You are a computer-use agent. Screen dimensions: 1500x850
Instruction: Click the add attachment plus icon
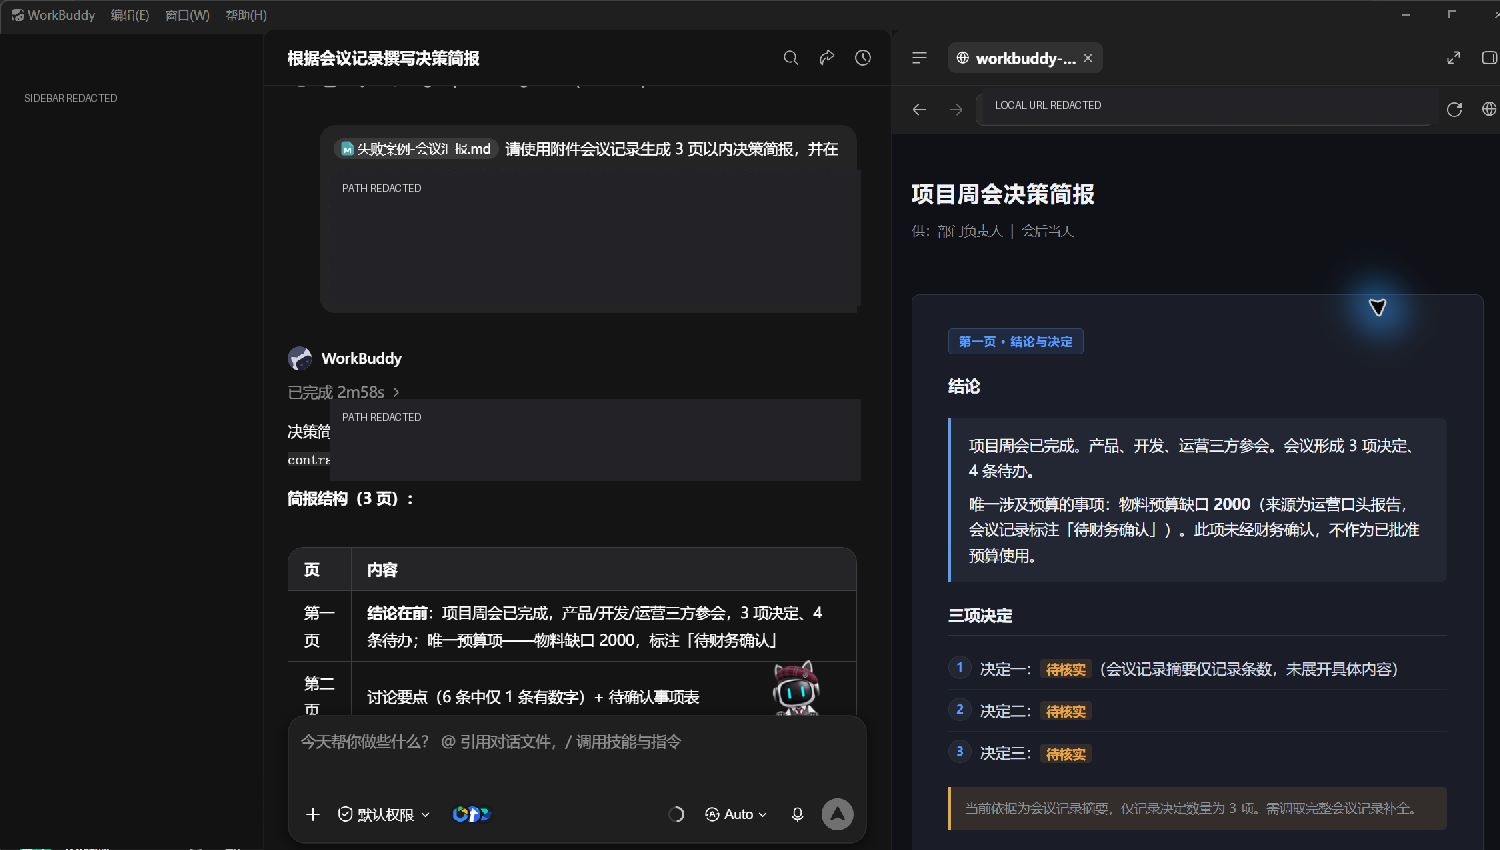point(313,814)
